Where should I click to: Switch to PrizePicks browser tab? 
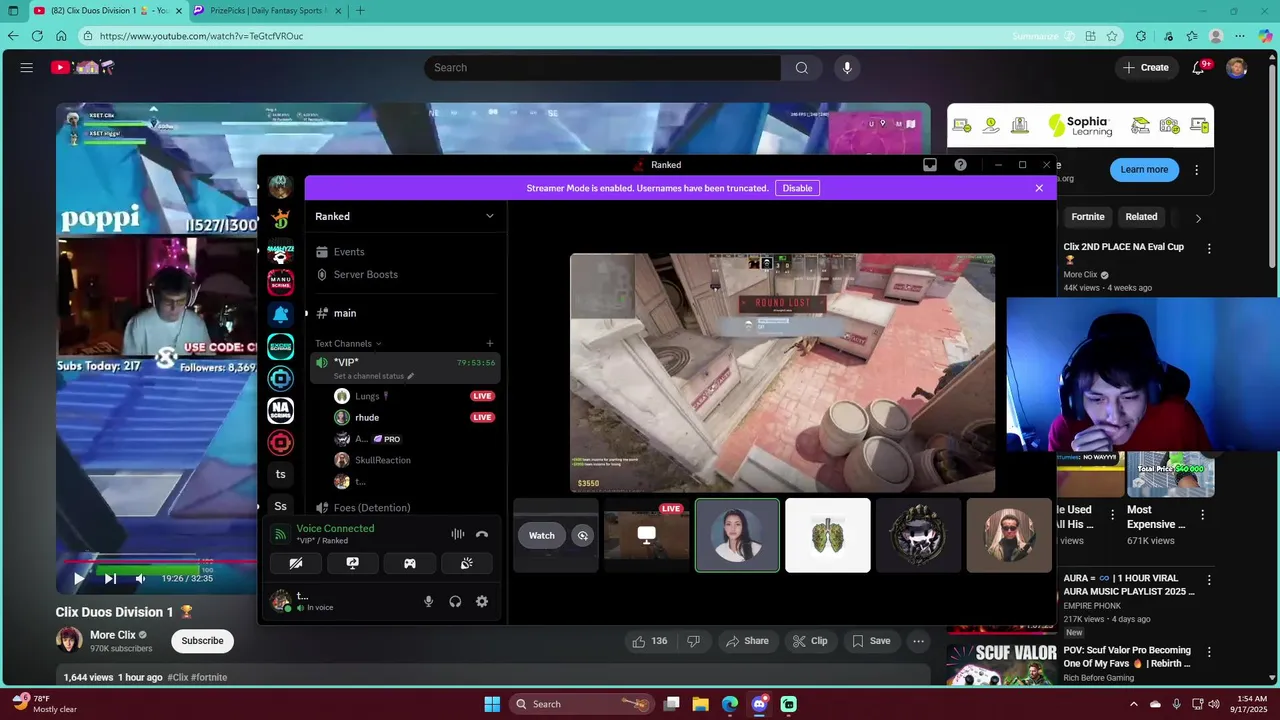pos(266,10)
